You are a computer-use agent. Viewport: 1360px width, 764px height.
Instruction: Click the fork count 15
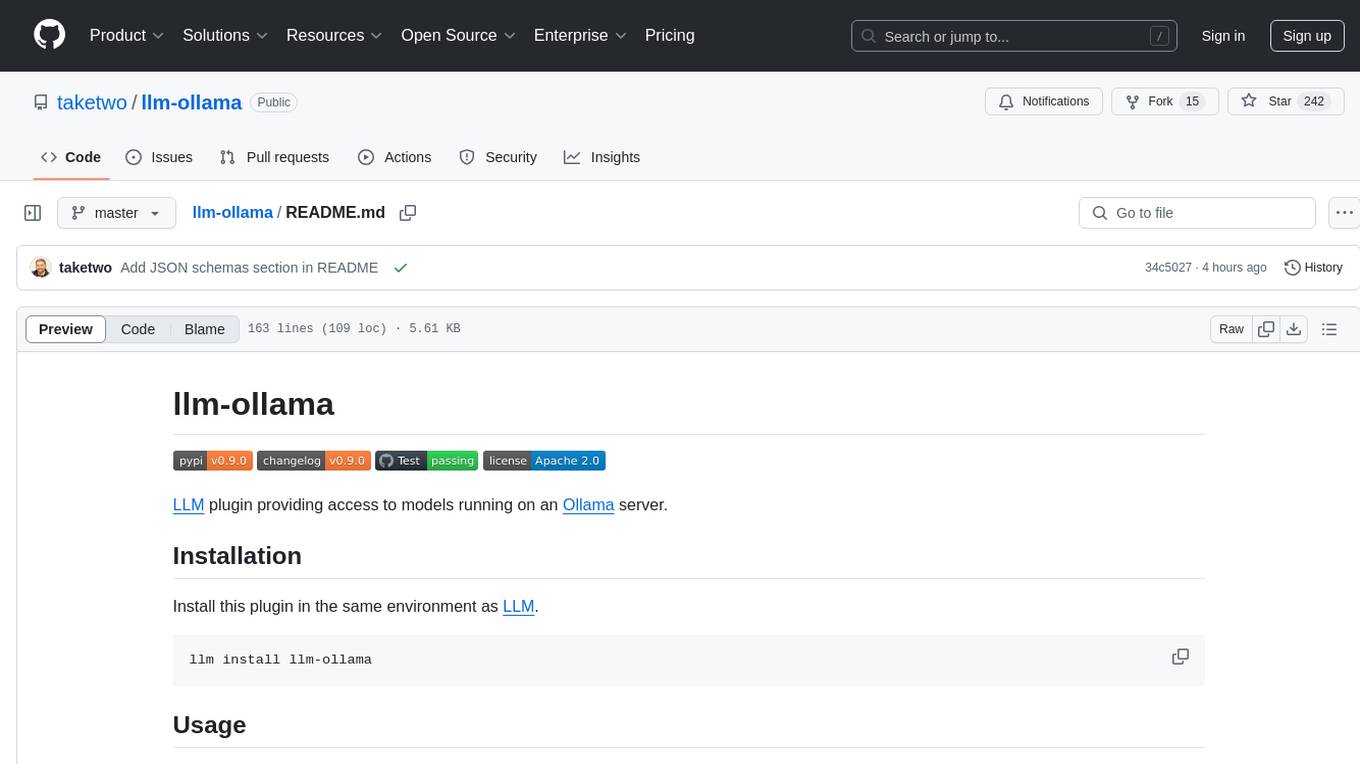pos(1192,101)
